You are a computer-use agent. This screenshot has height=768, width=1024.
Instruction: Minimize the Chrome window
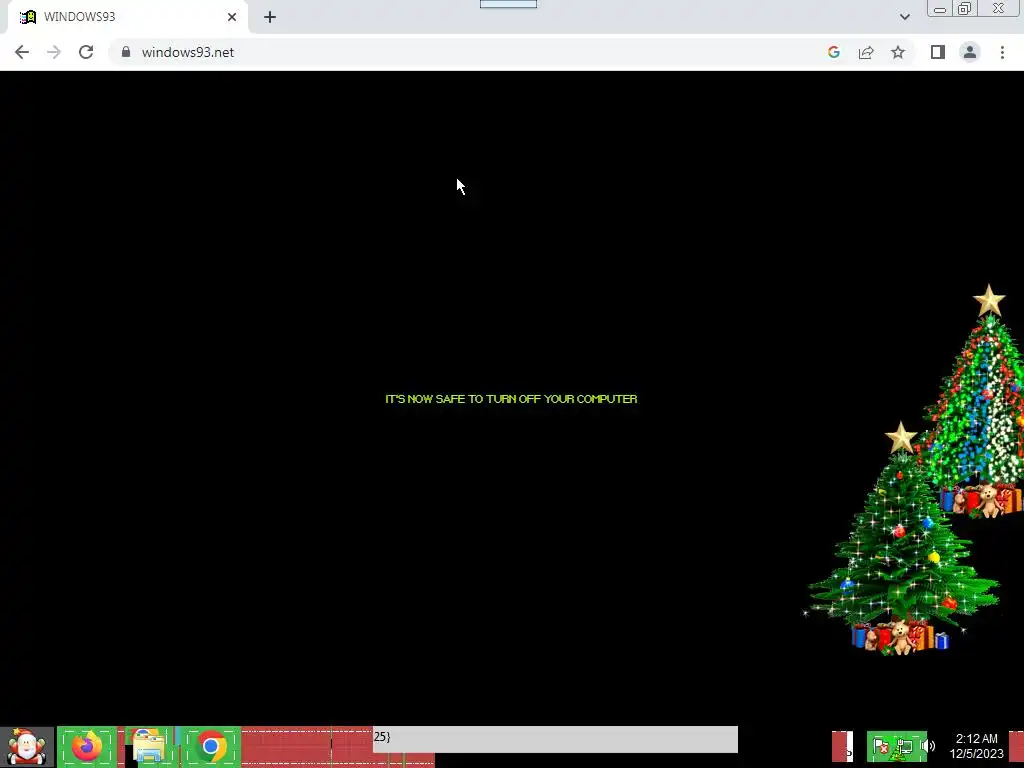click(x=940, y=9)
